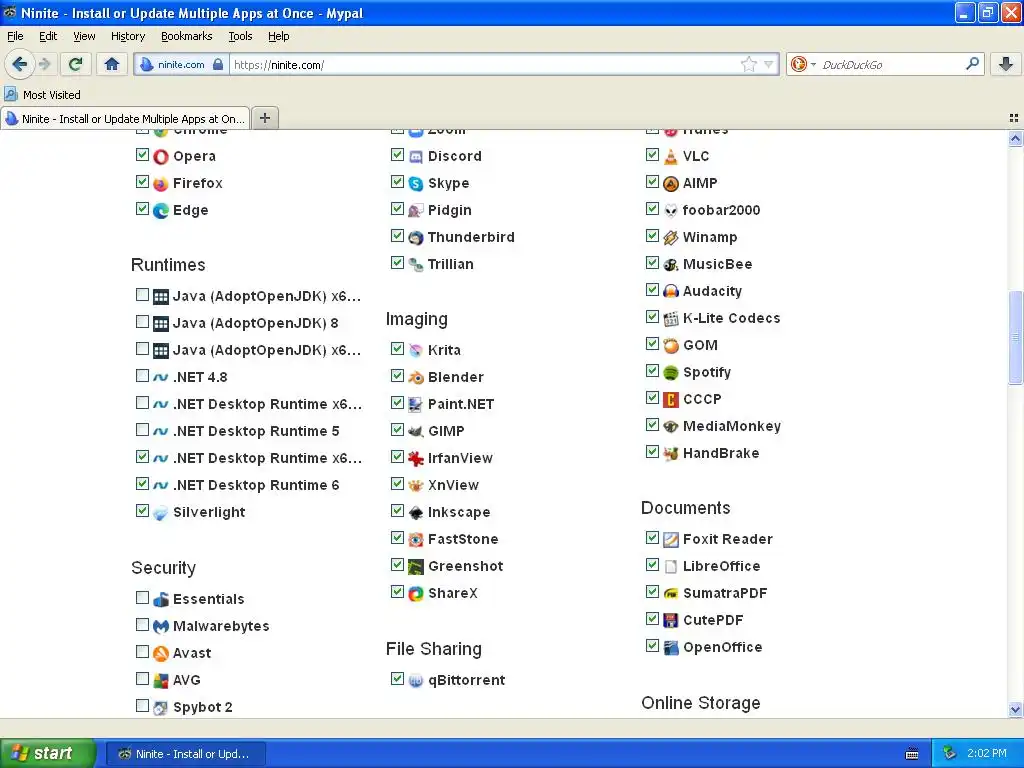The width and height of the screenshot is (1024, 768).
Task: Click the vertical scrollbar thumb
Action: tap(1015, 336)
